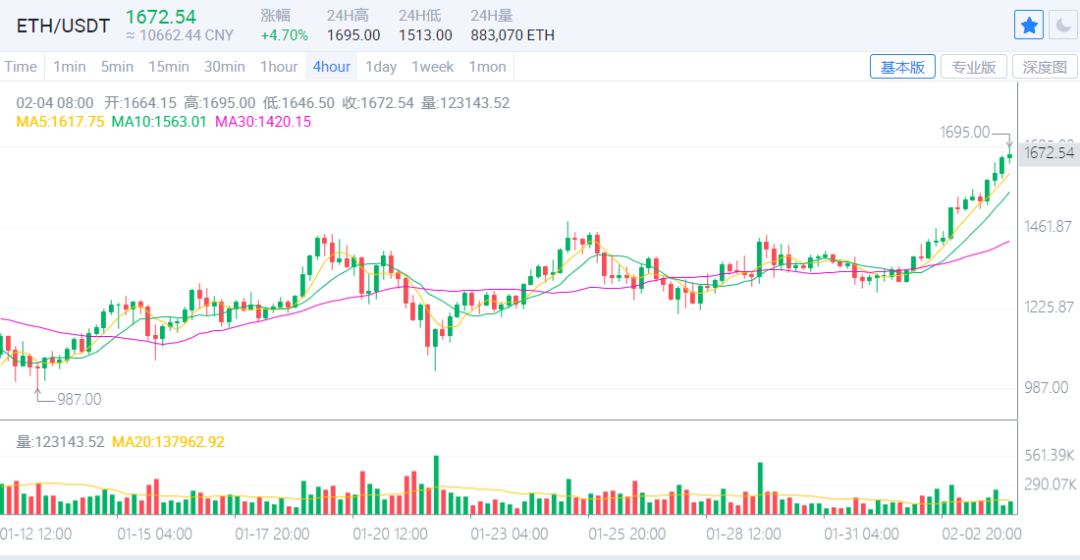Viewport: 1080px width, 560px height.
Task: Click the 02-04 08:00 candle timestamp text
Action: (55, 103)
